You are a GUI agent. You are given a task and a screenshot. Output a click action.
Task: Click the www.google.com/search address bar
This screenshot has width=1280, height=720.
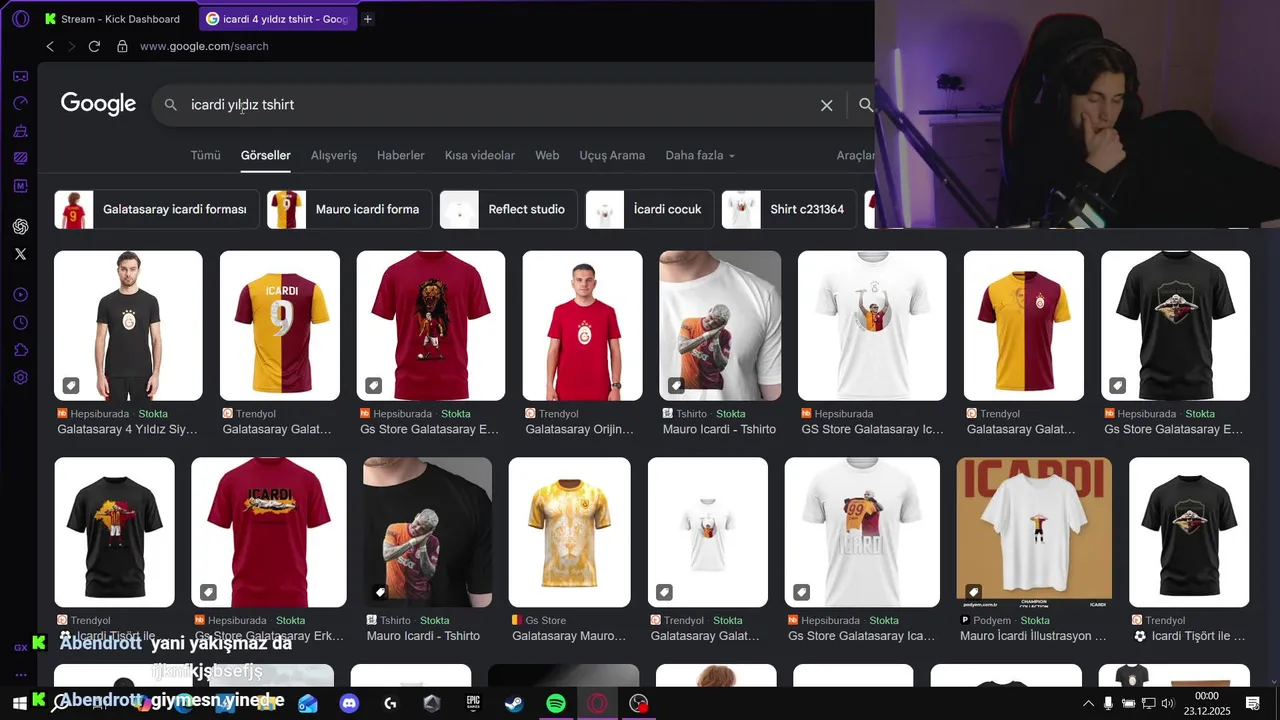coord(204,46)
